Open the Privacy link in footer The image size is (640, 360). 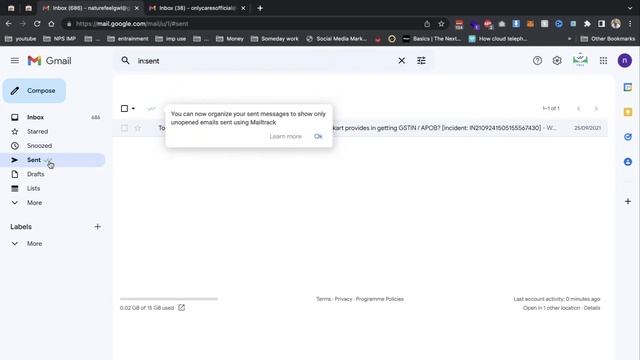[x=343, y=299]
